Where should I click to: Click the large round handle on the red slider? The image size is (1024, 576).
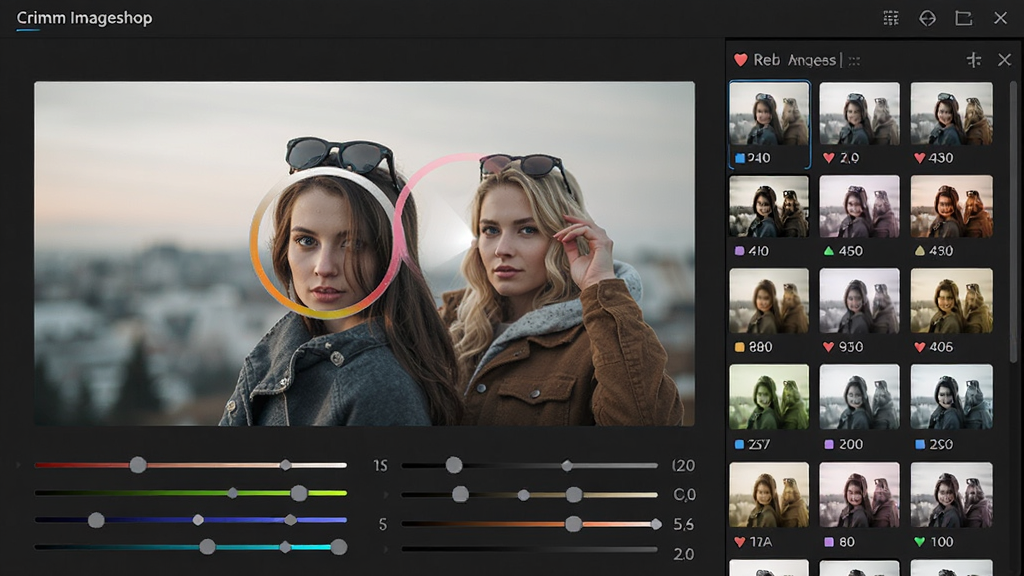pos(138,465)
